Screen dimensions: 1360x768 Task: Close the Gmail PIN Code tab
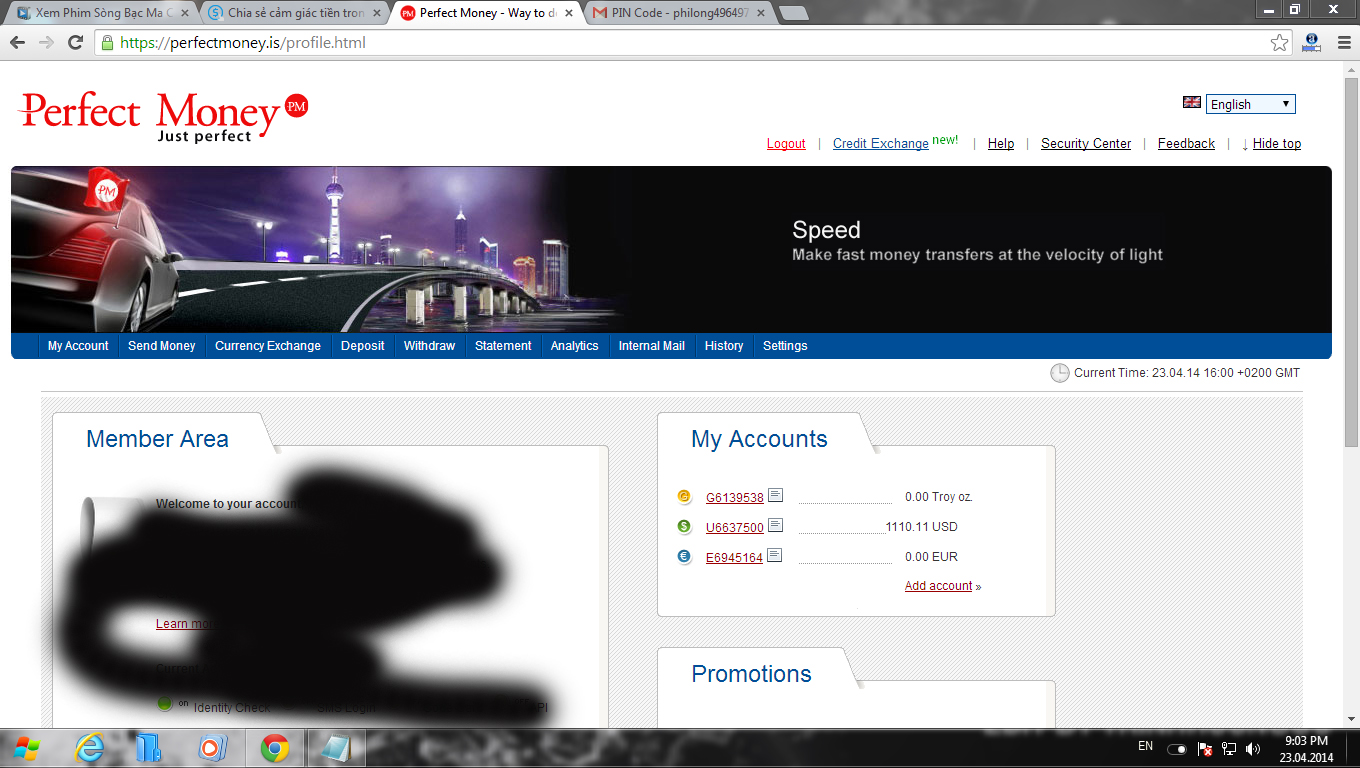tap(761, 13)
